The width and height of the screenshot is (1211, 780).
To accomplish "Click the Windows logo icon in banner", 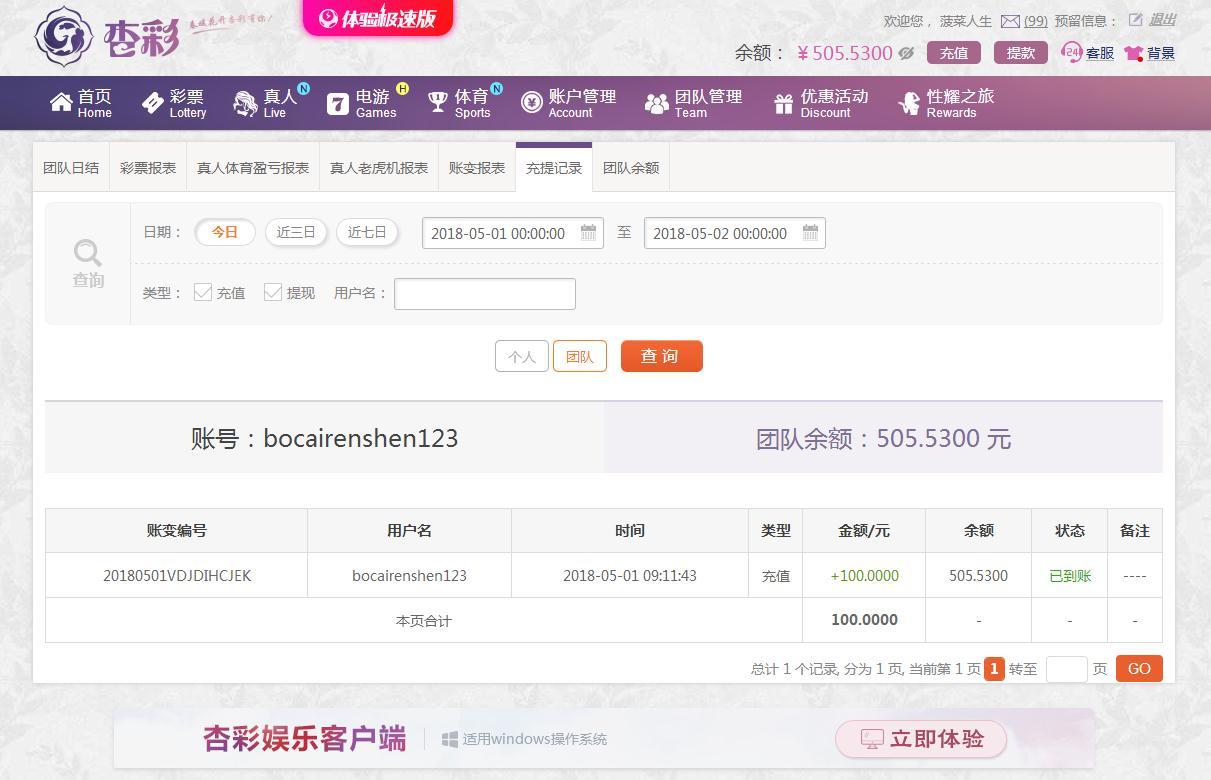I will point(450,739).
